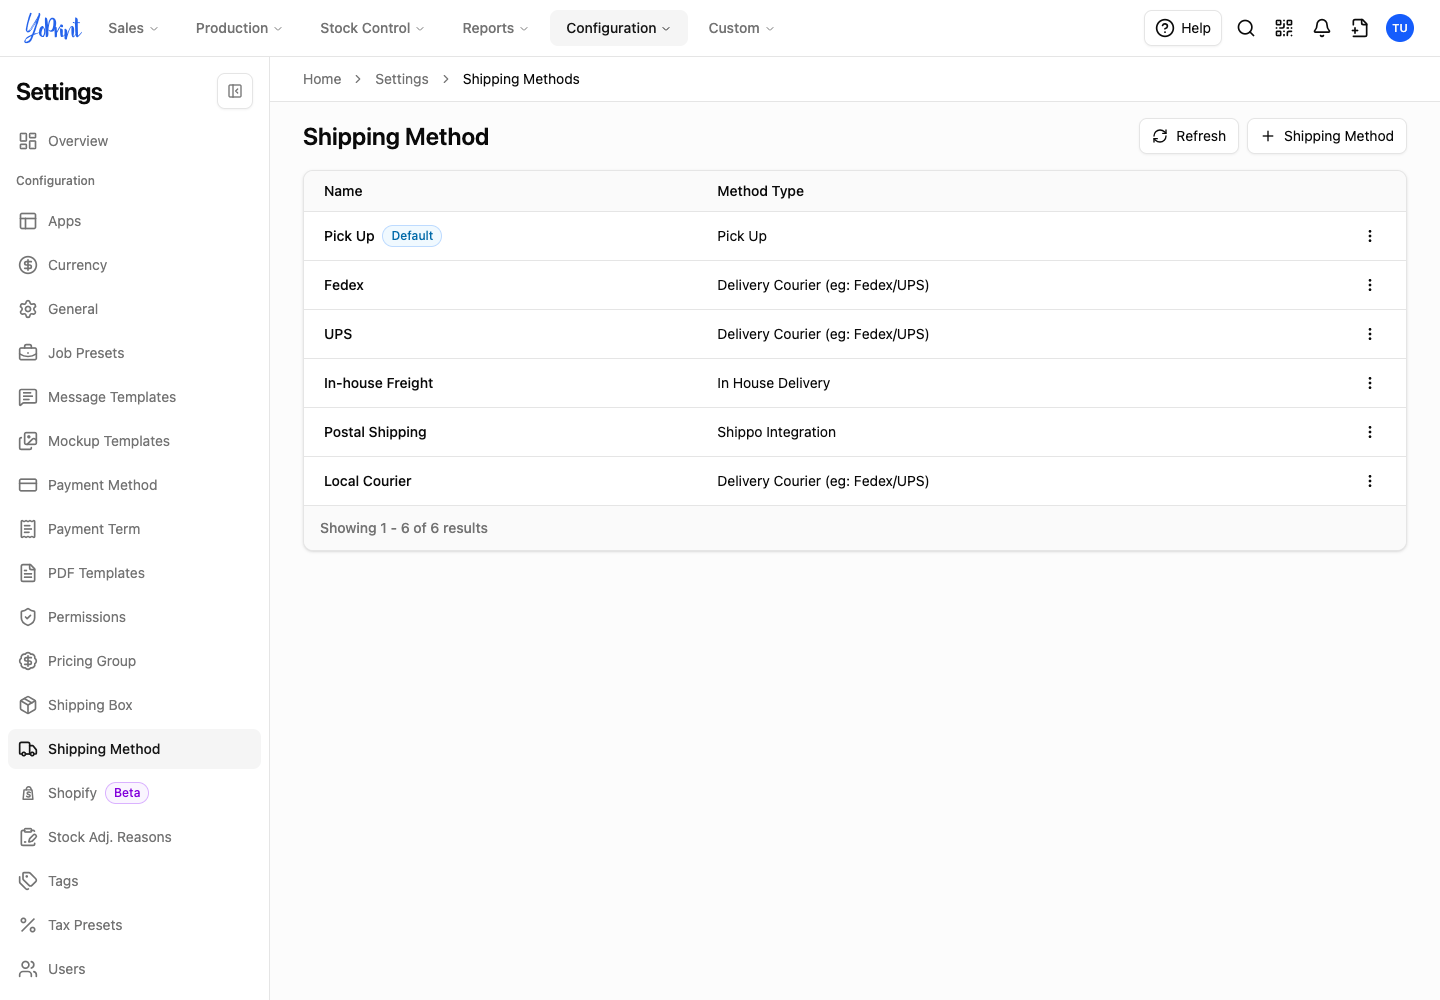
Task: Open the search icon in the top bar
Action: 1246,28
